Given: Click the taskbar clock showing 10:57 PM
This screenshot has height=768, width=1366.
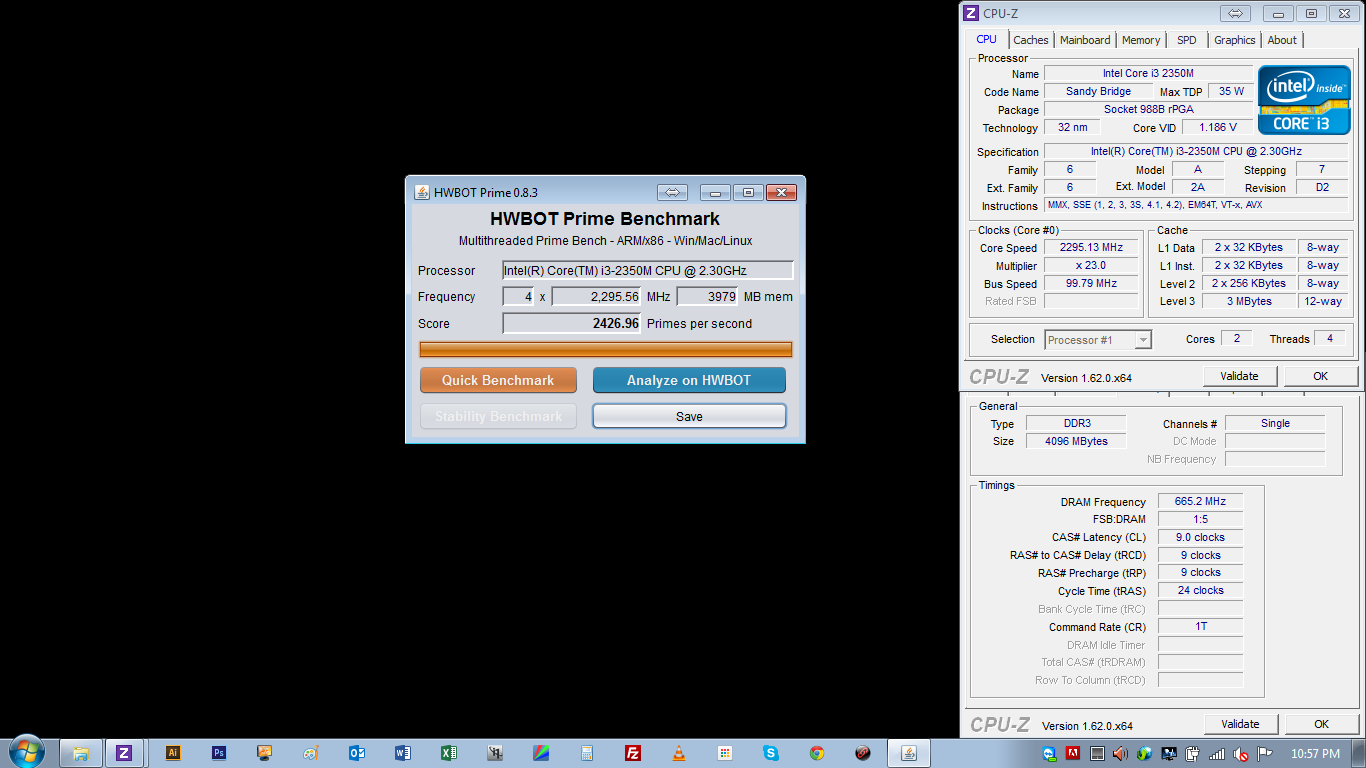Looking at the screenshot, I should [1314, 754].
